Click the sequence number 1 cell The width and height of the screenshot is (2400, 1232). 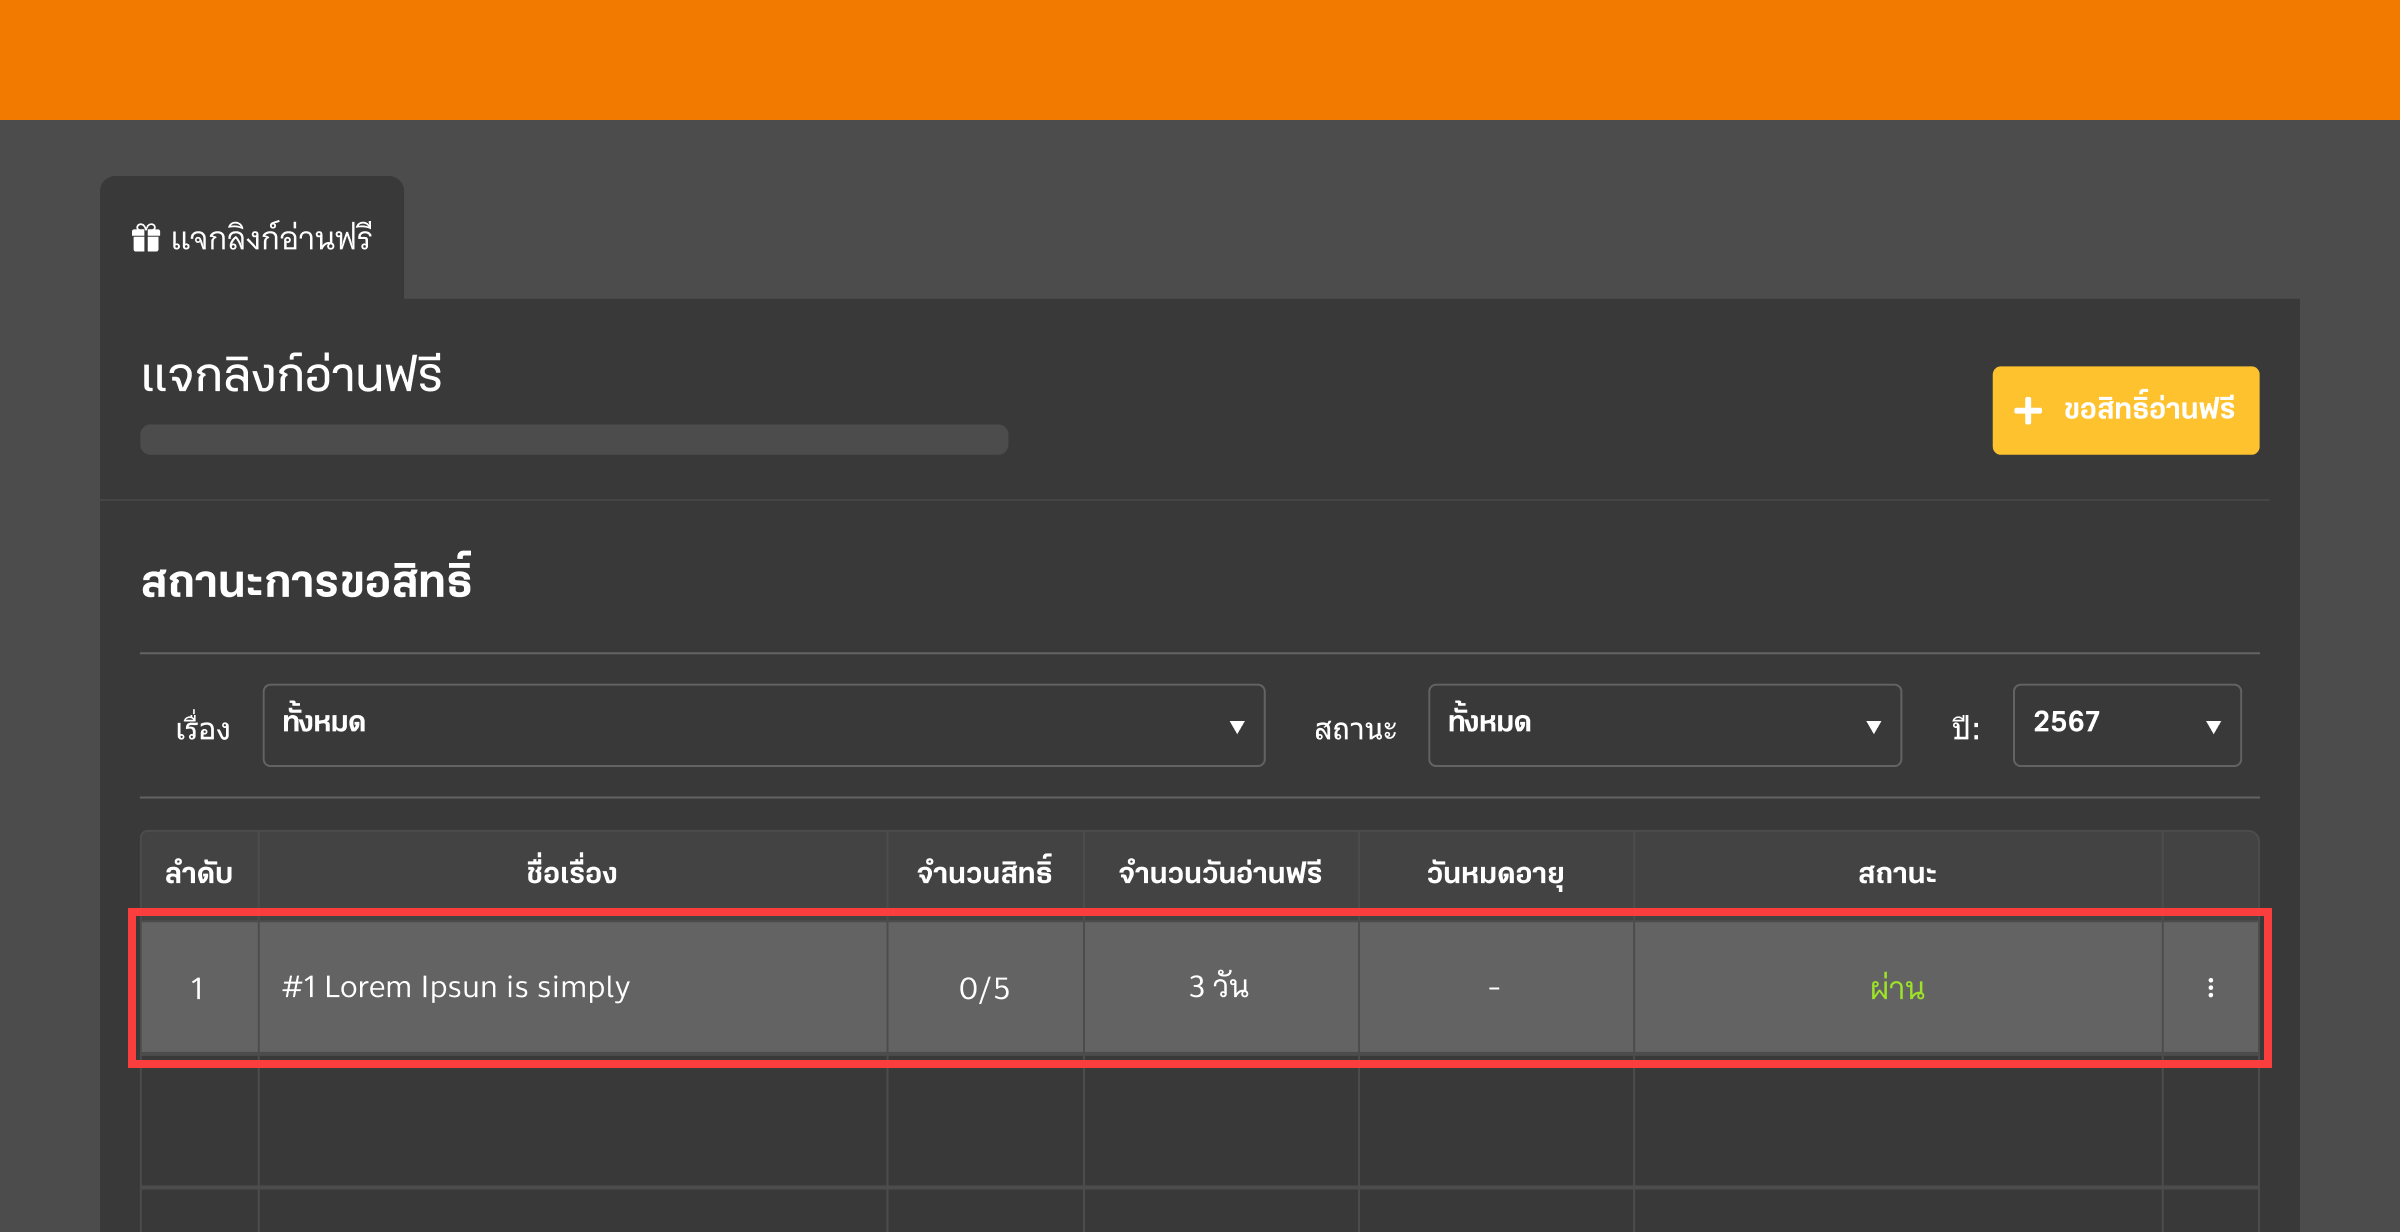coord(199,988)
